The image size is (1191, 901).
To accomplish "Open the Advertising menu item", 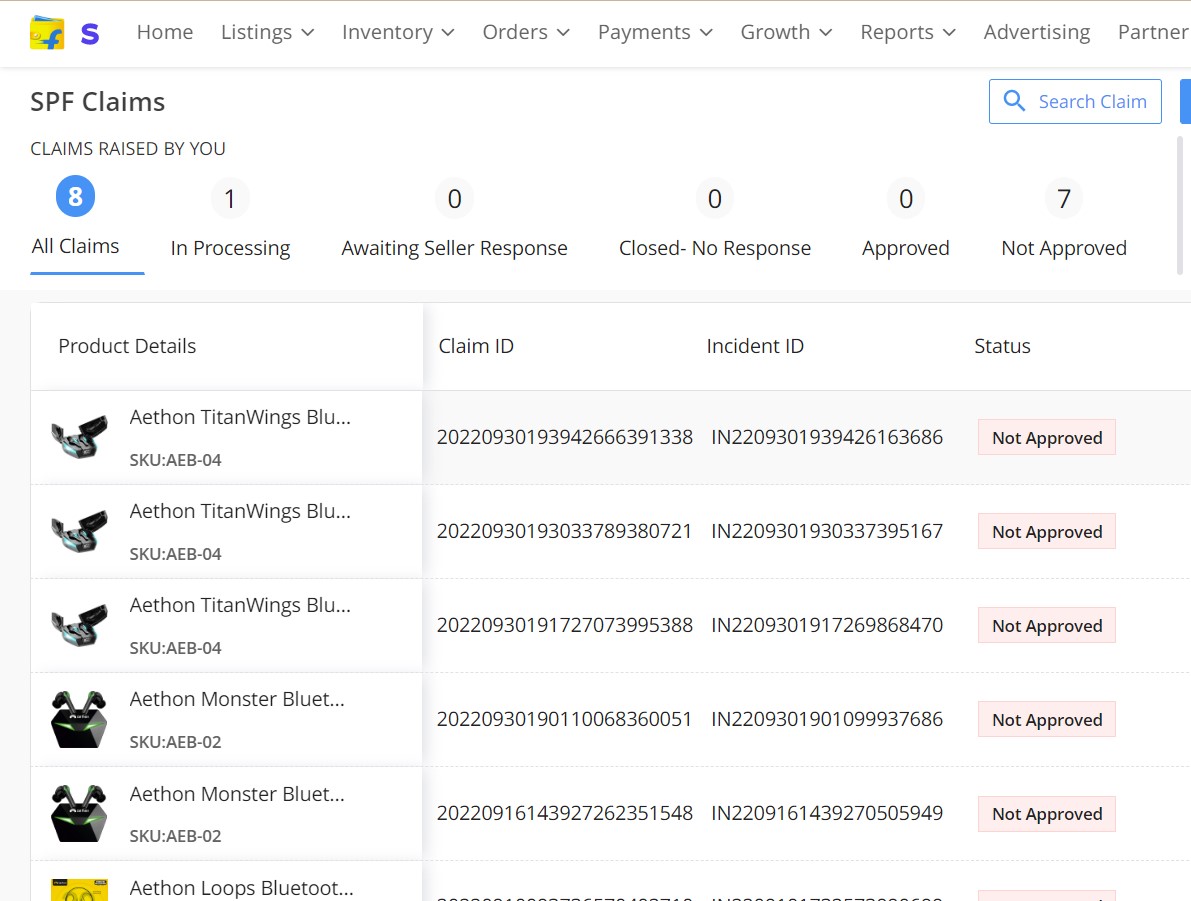I will pyautogui.click(x=1037, y=32).
